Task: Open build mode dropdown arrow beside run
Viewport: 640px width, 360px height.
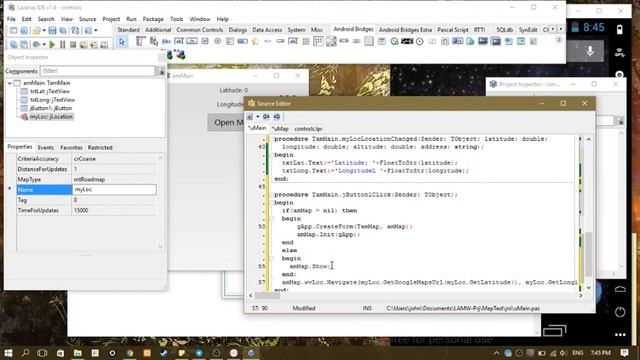Action: point(44,44)
